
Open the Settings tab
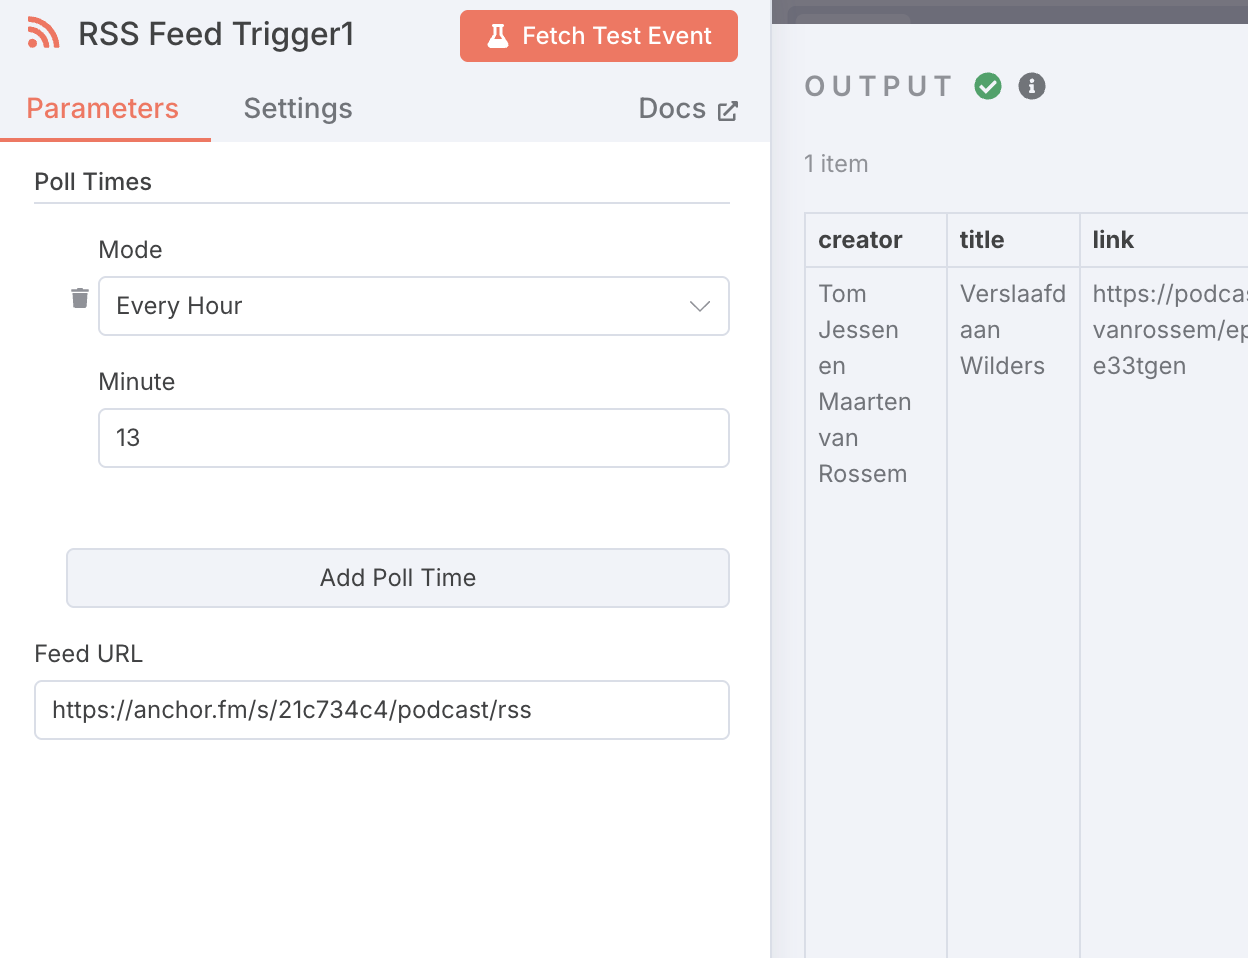tap(298, 109)
